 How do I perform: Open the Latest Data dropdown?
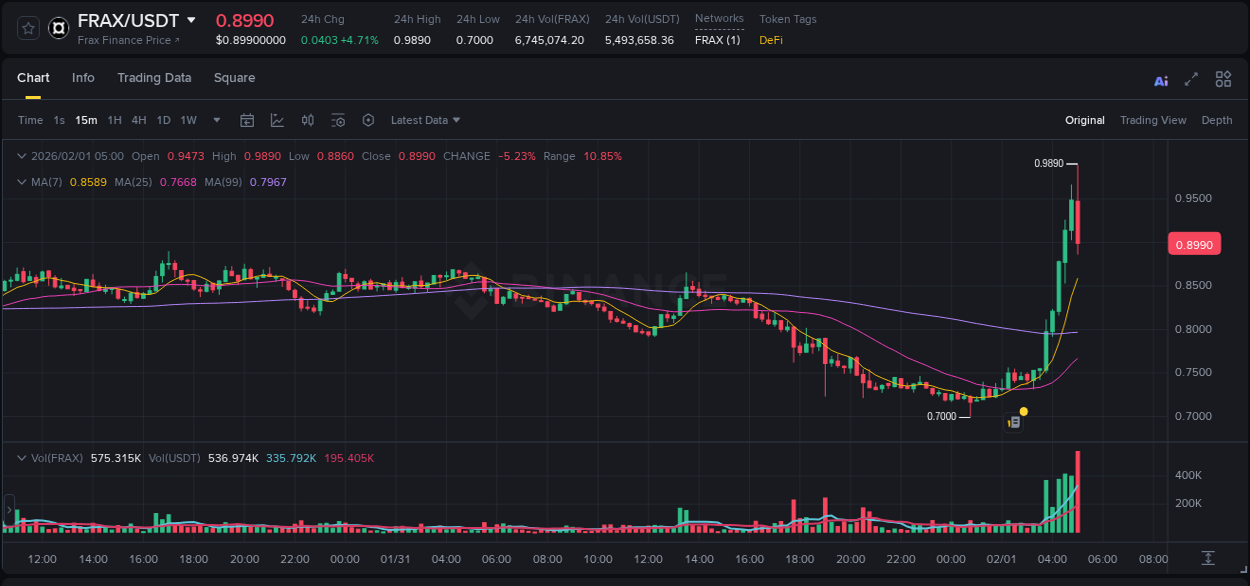pyautogui.click(x=425, y=119)
